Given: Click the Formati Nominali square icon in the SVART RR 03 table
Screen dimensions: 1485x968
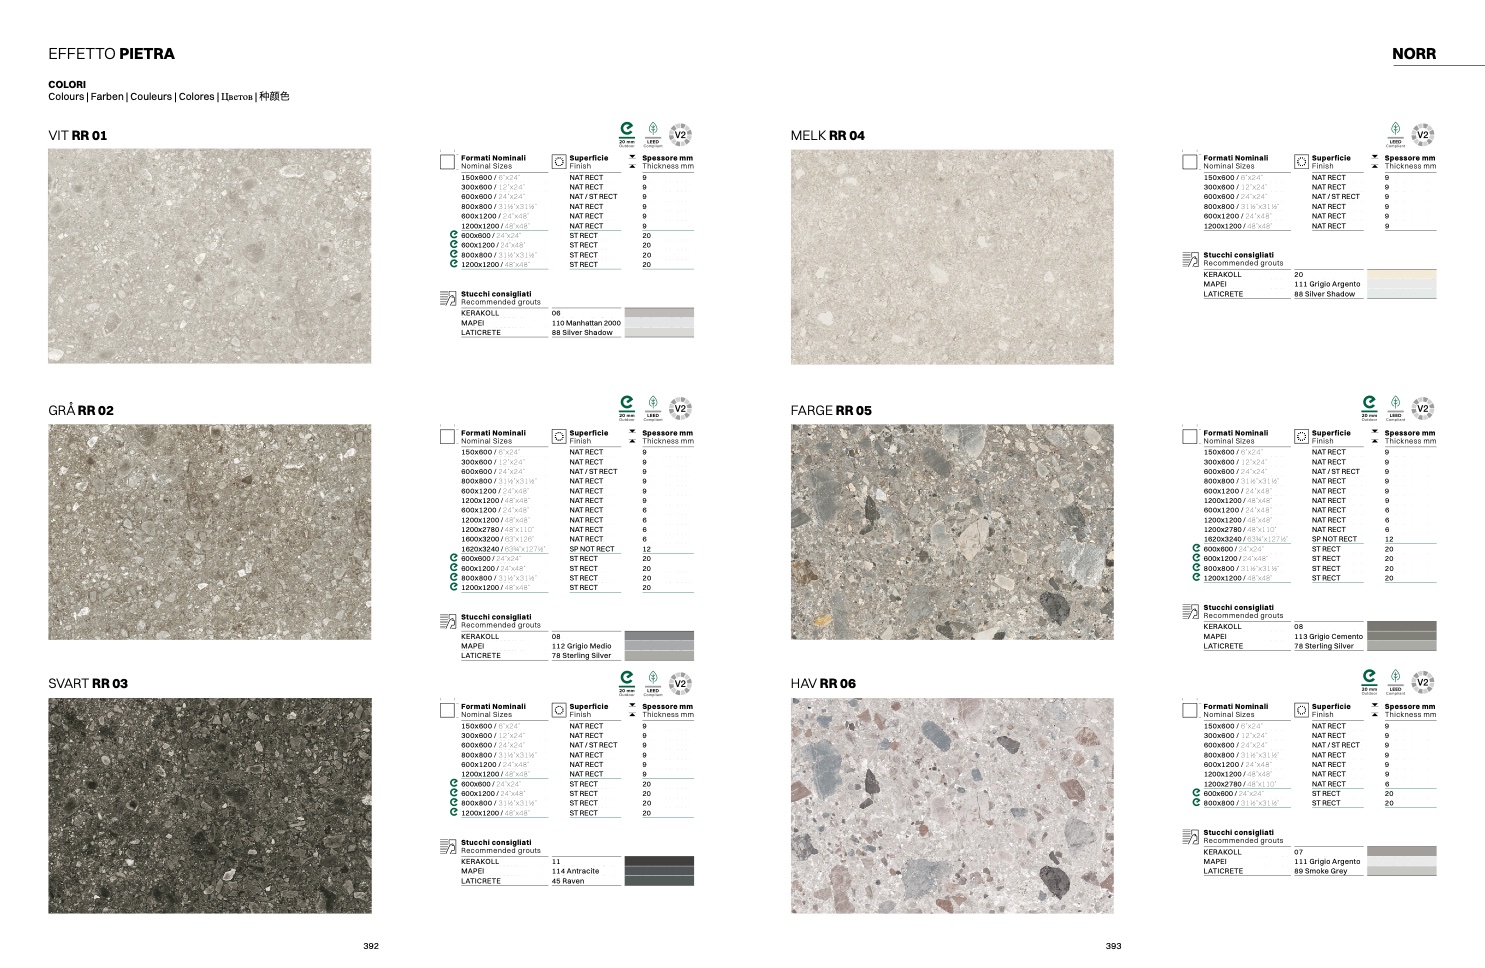Looking at the screenshot, I should point(447,710).
